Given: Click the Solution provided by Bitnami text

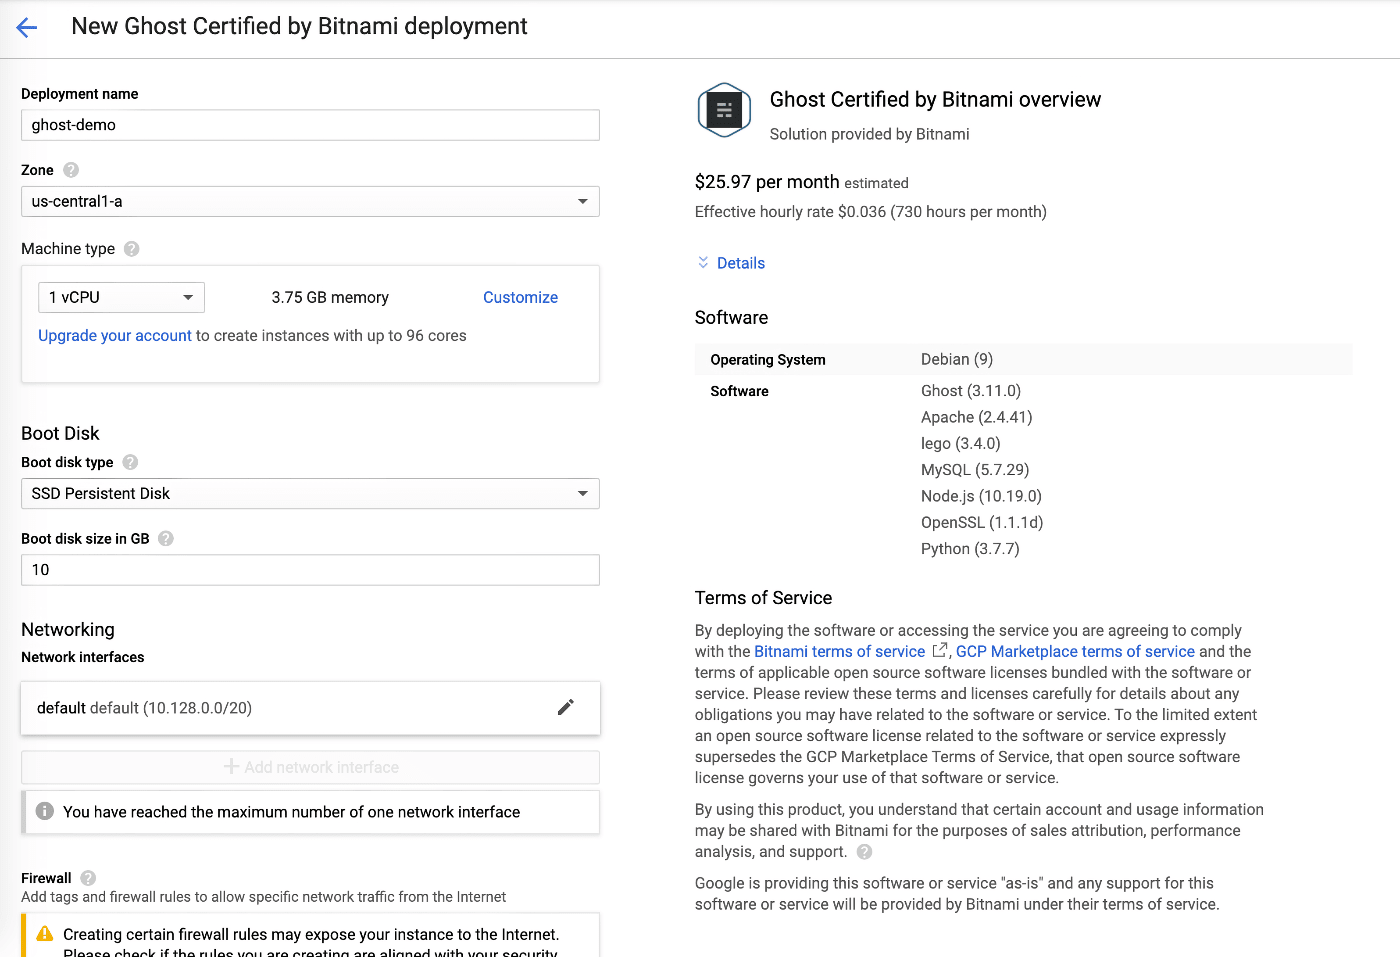Looking at the screenshot, I should pos(870,134).
